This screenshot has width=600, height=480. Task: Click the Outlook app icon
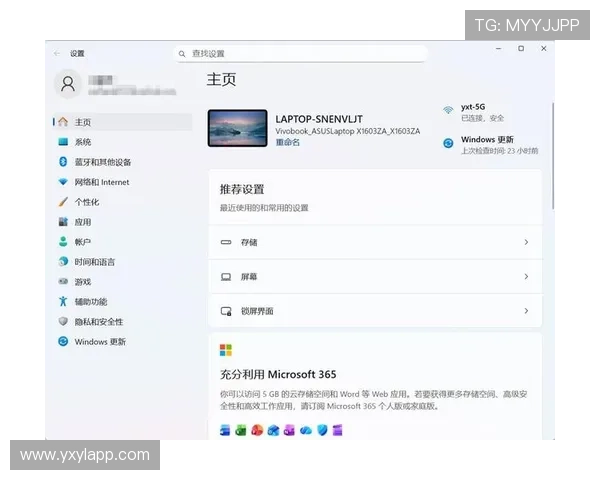click(x=273, y=430)
